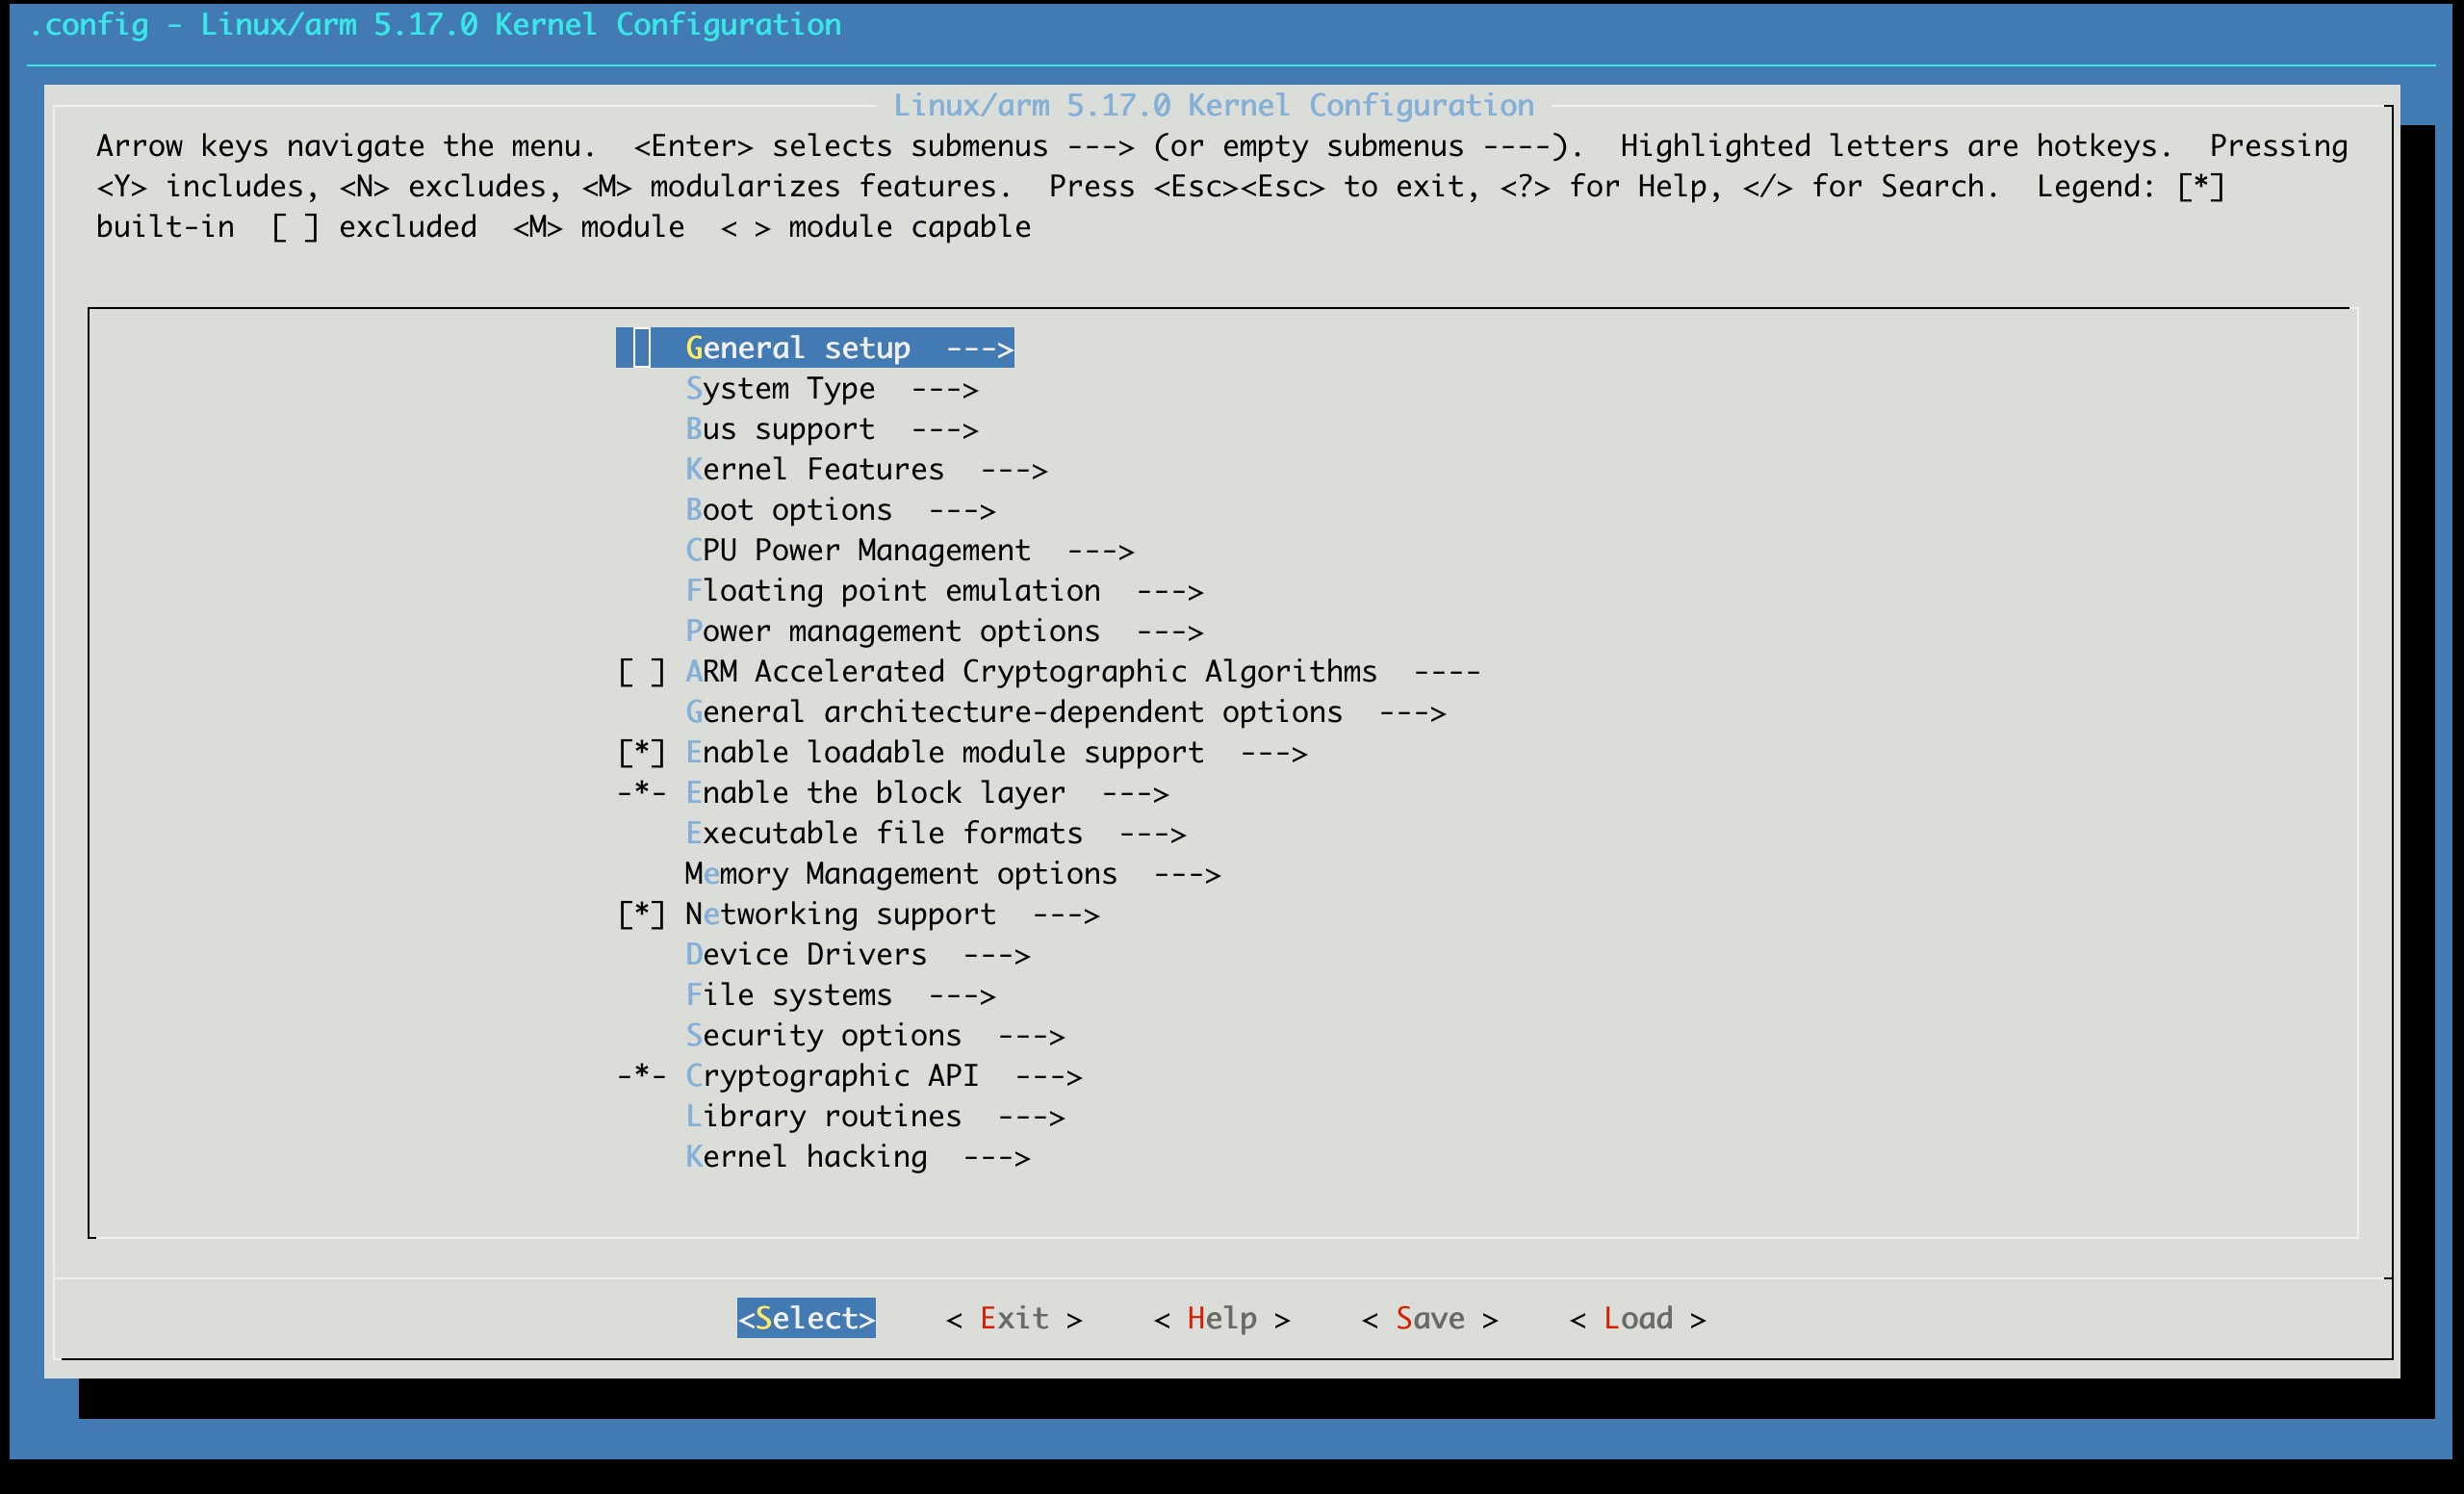
Task: Expand arrow after Device Drivers
Action: [996, 955]
